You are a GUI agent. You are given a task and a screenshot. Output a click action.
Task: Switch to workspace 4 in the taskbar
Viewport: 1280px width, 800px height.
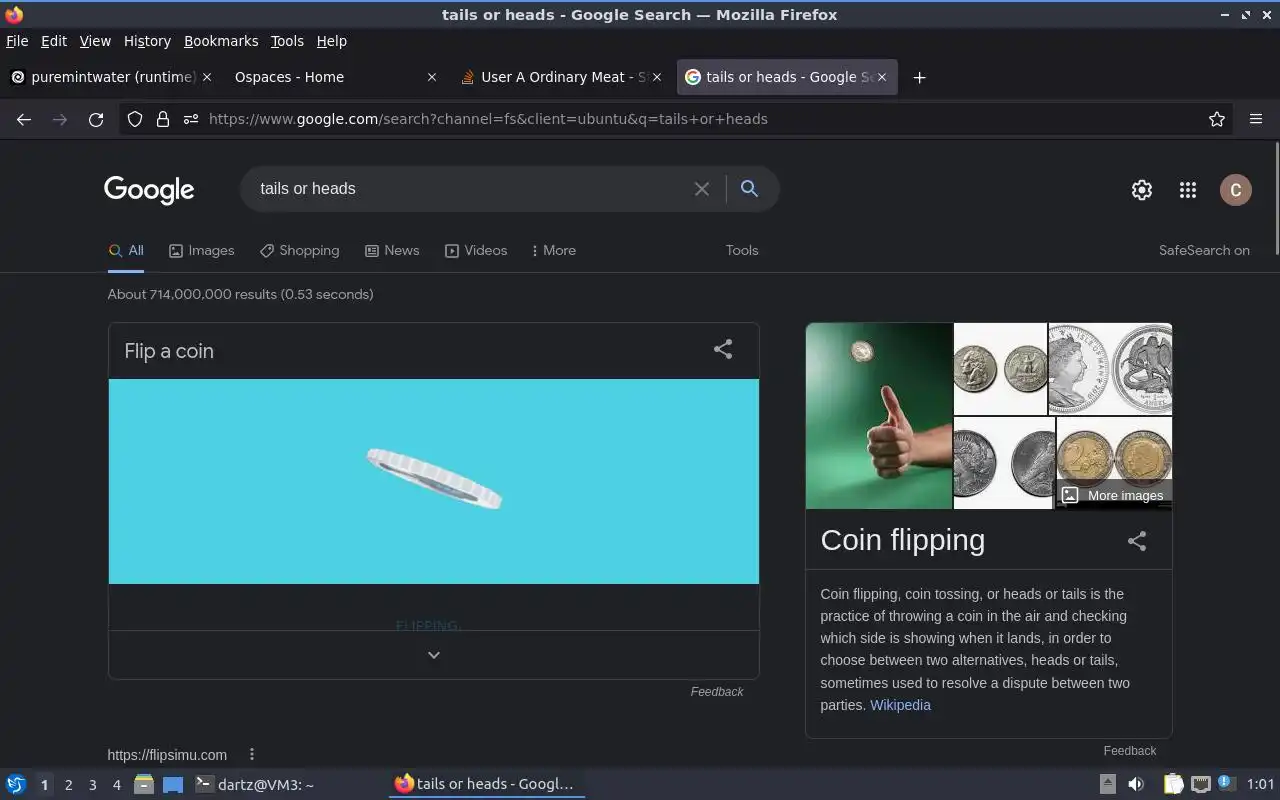point(116,785)
